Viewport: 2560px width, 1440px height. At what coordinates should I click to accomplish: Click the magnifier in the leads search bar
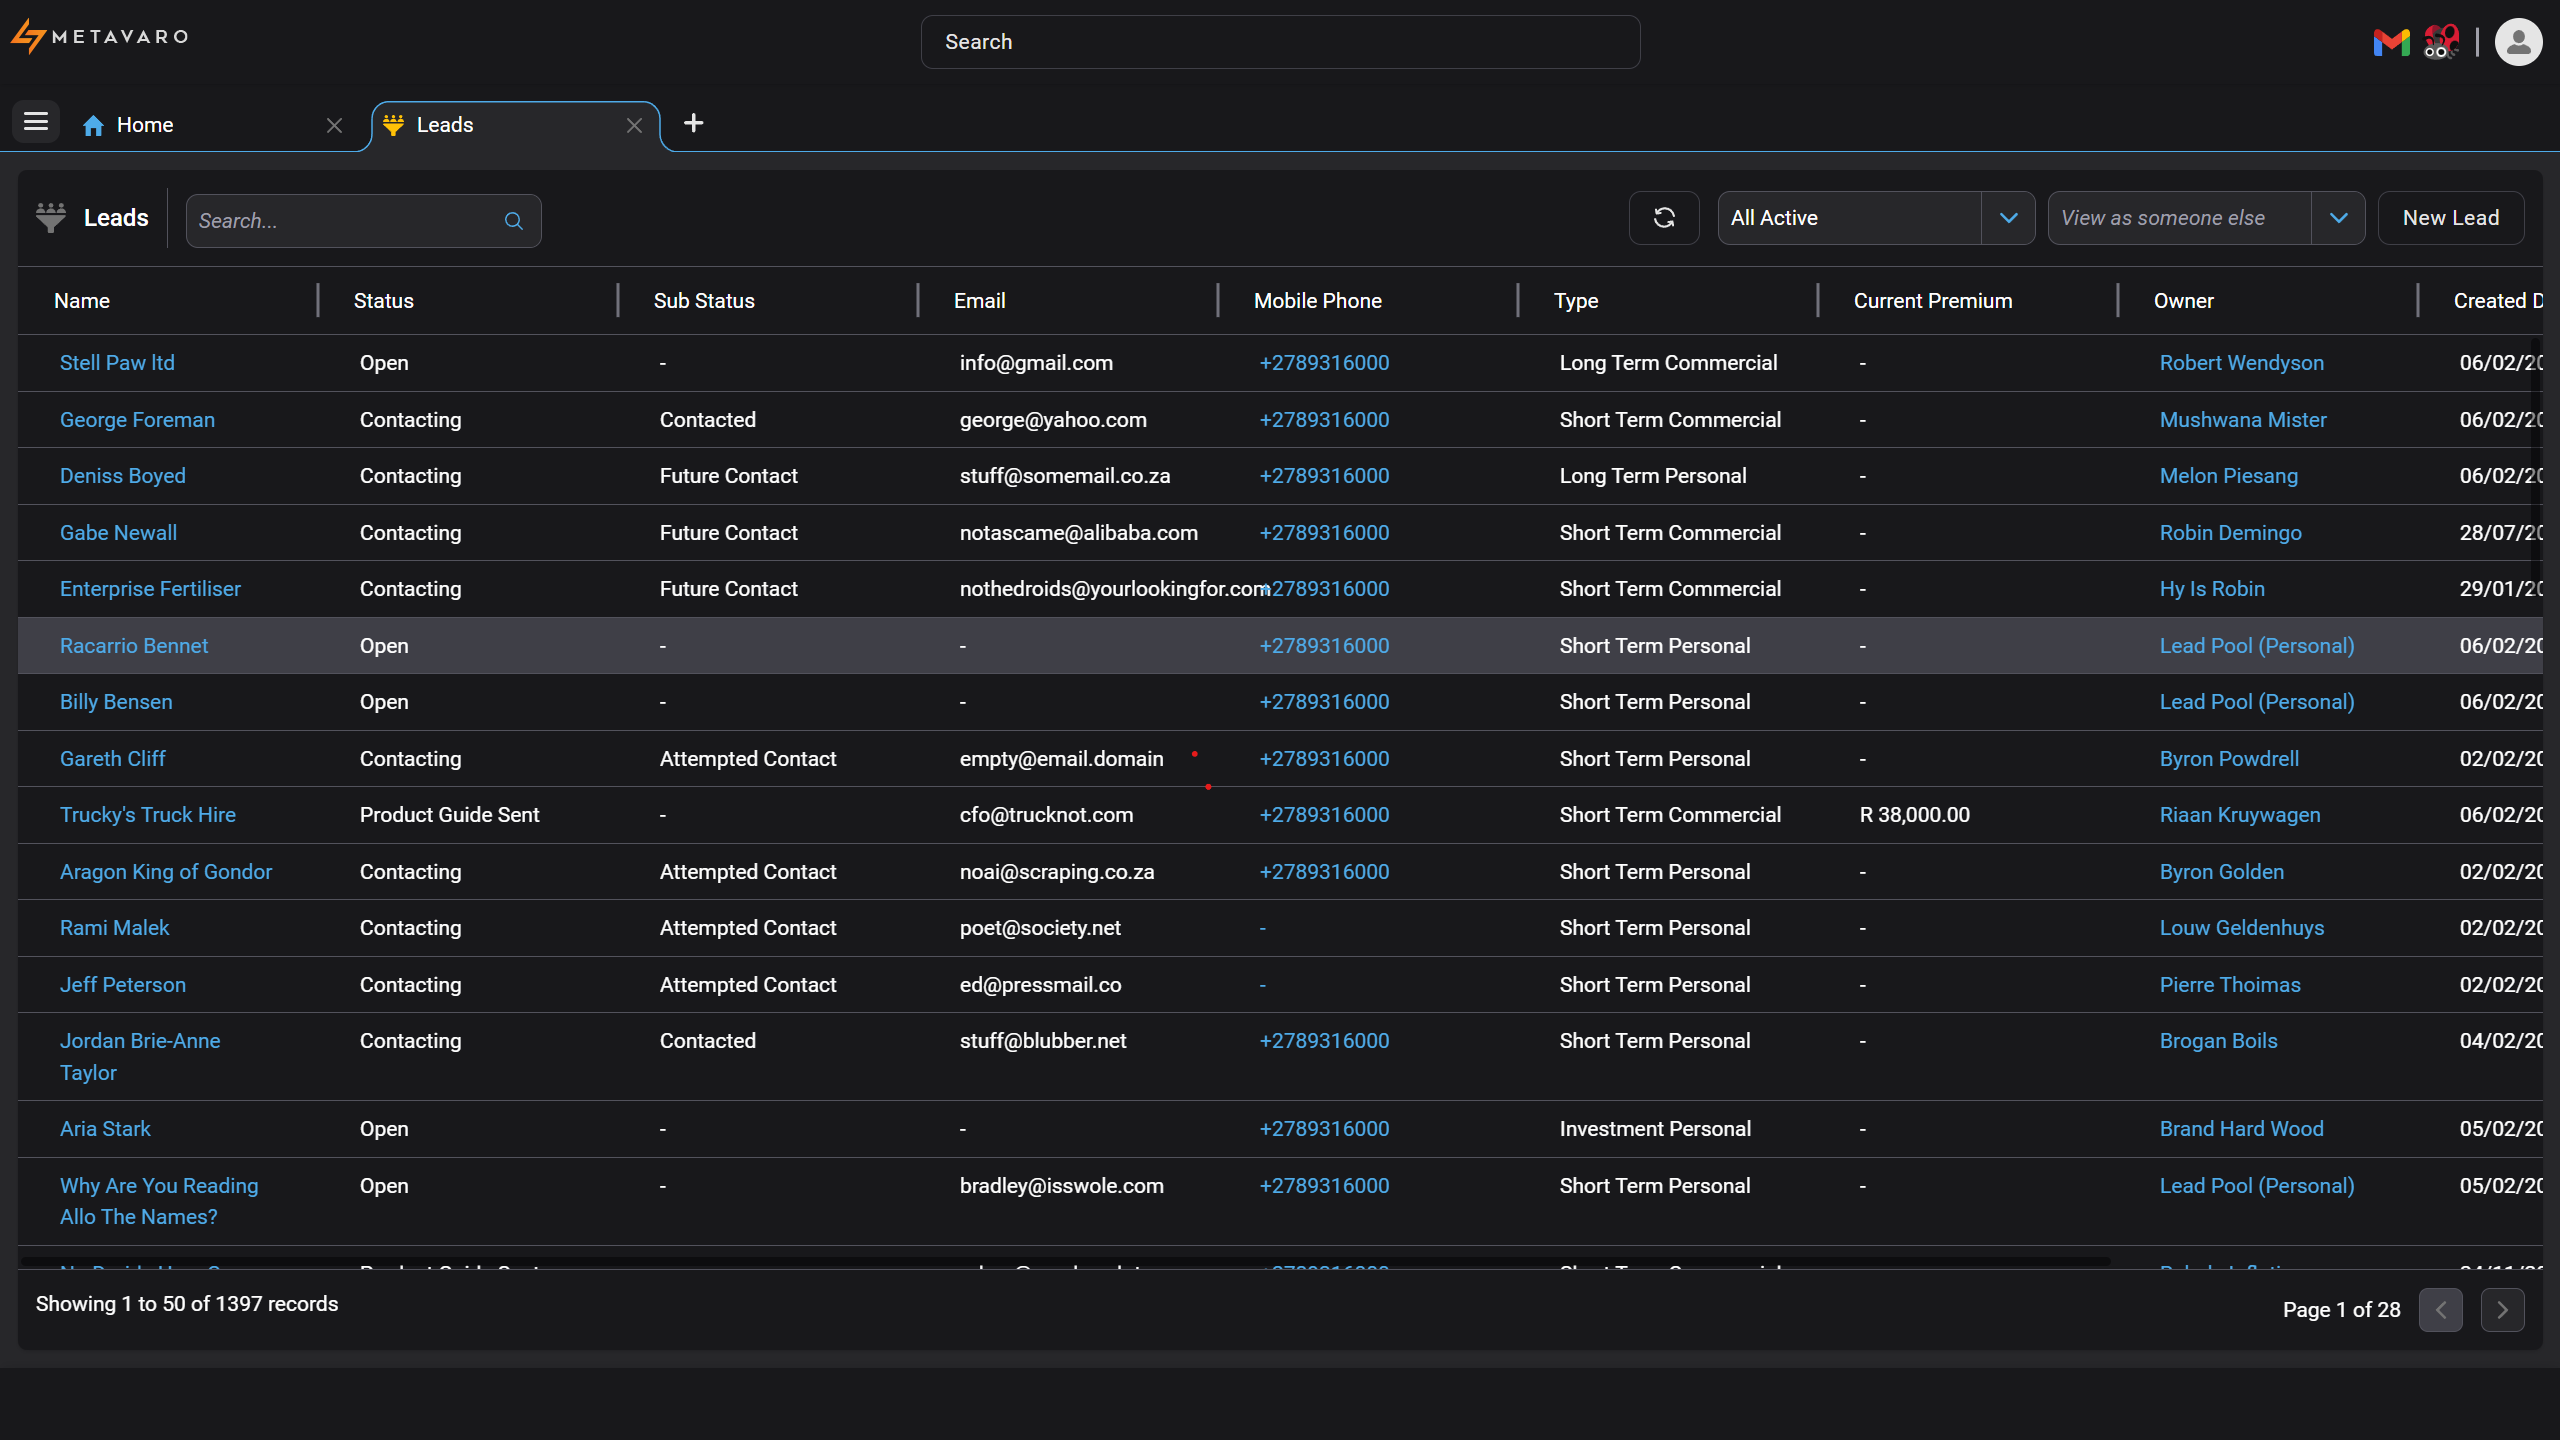pyautogui.click(x=513, y=220)
